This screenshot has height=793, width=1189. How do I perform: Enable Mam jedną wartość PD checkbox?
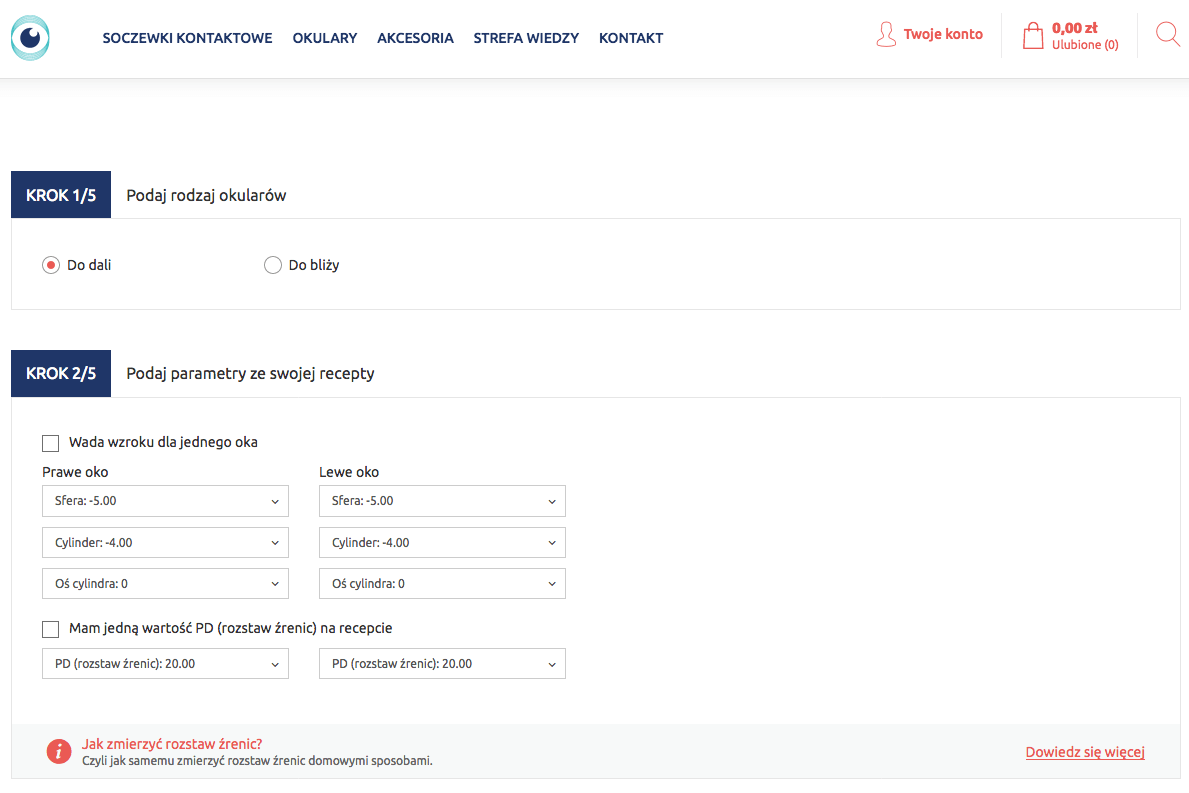click(51, 629)
